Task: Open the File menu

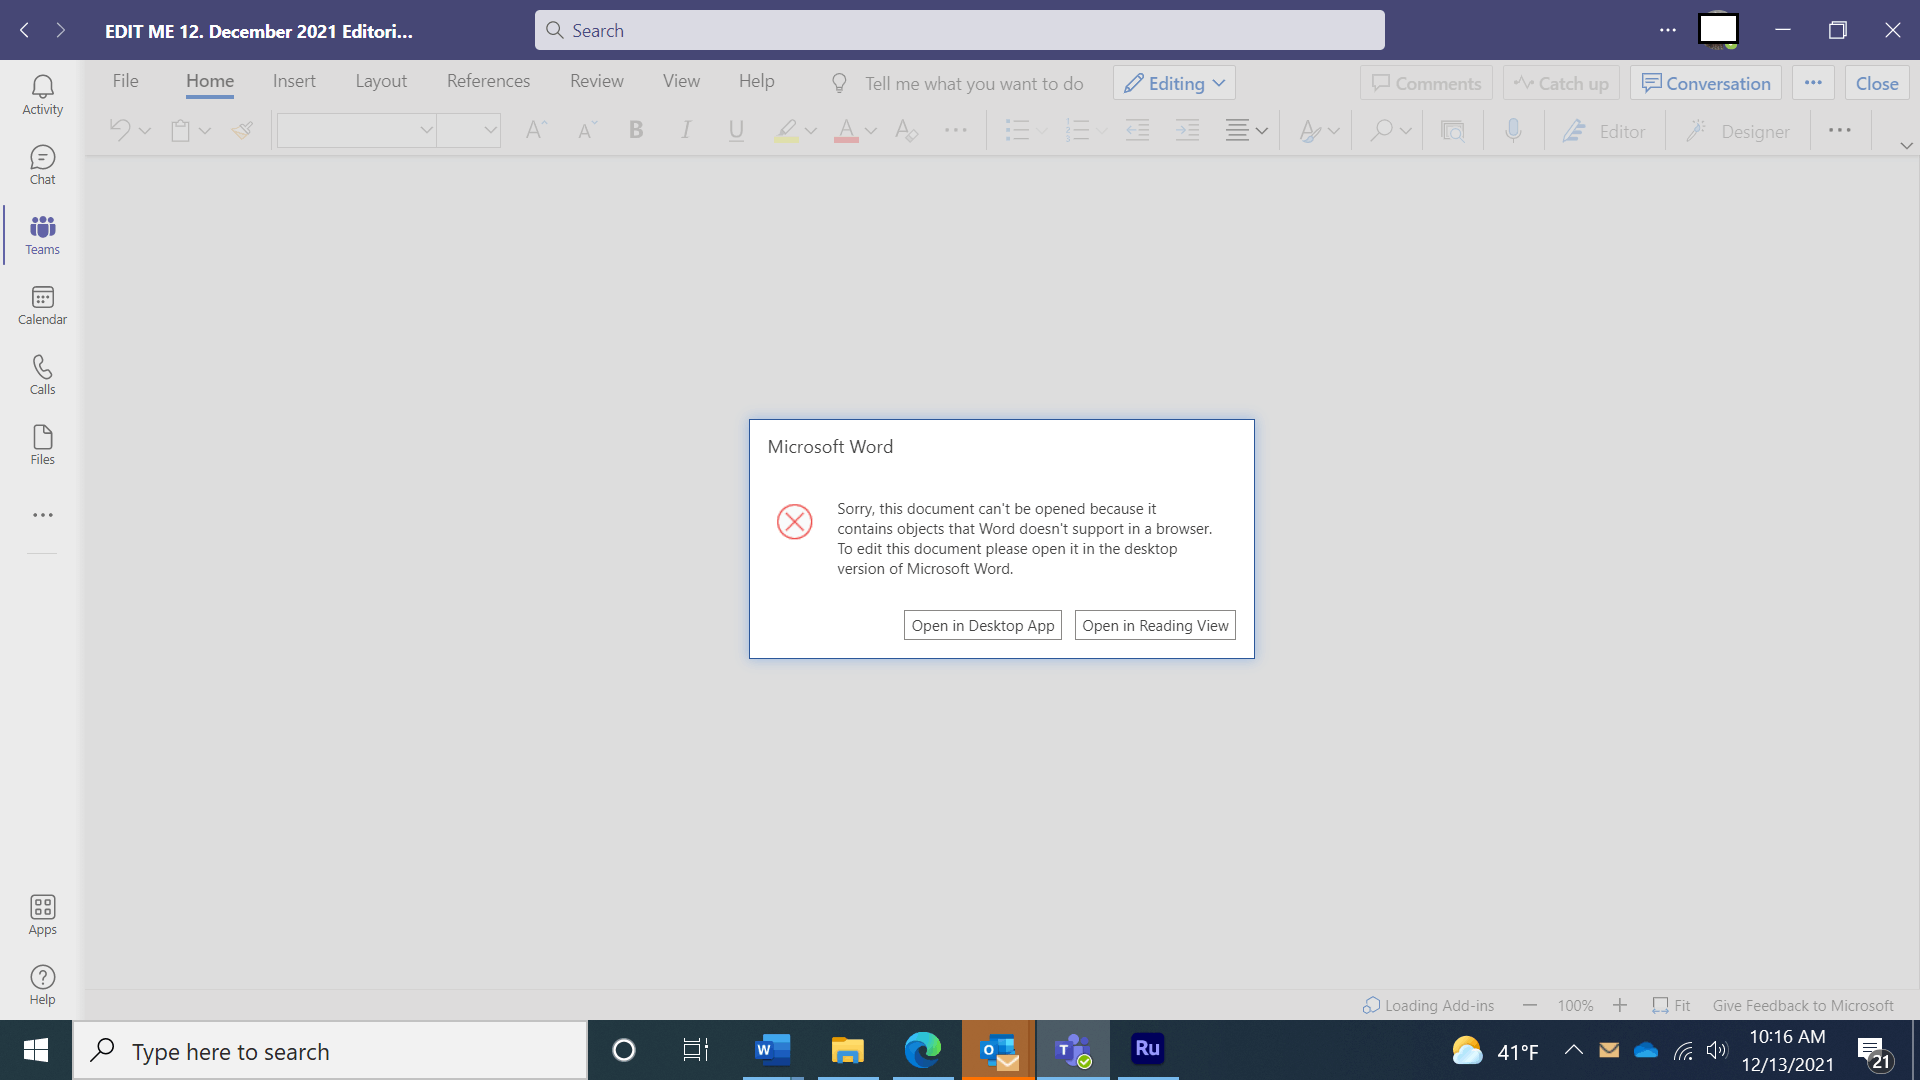Action: [125, 81]
